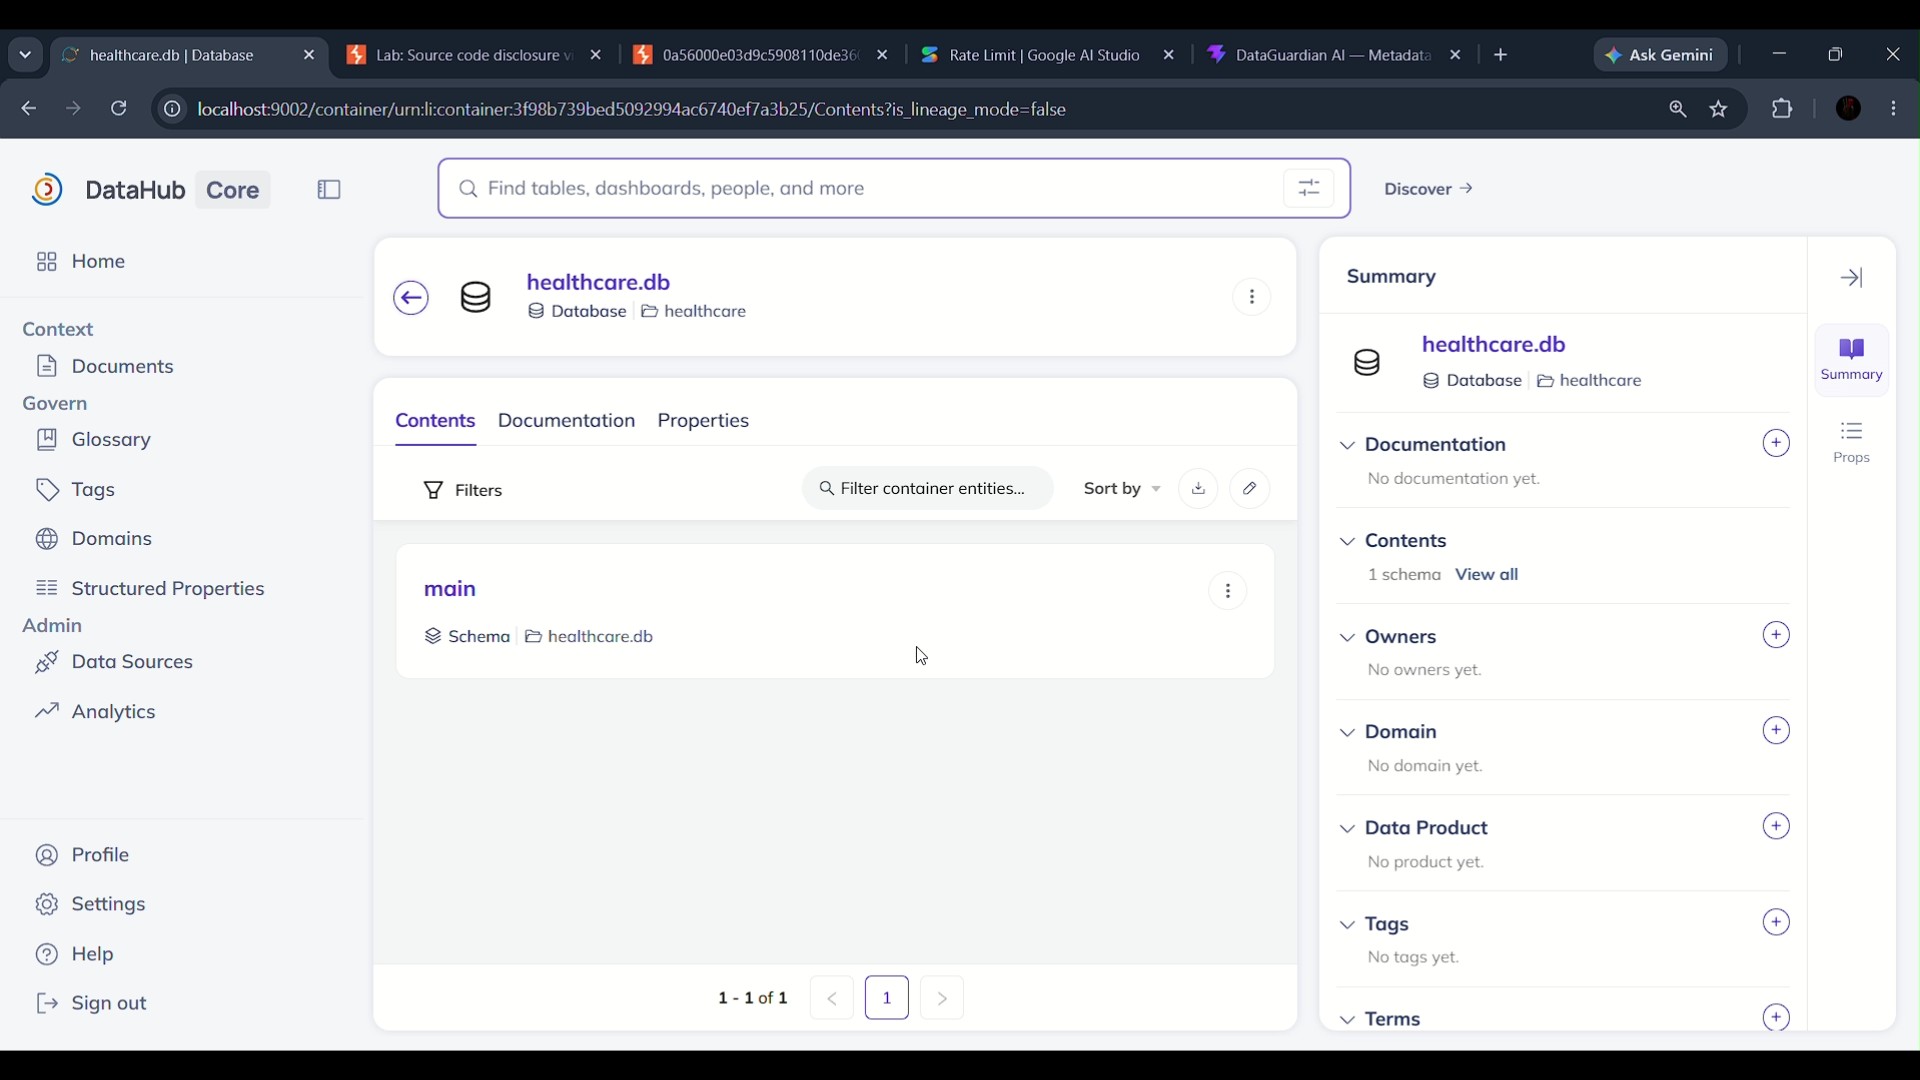
Task: Collapse the Summary side panel arrow
Action: pos(1852,278)
